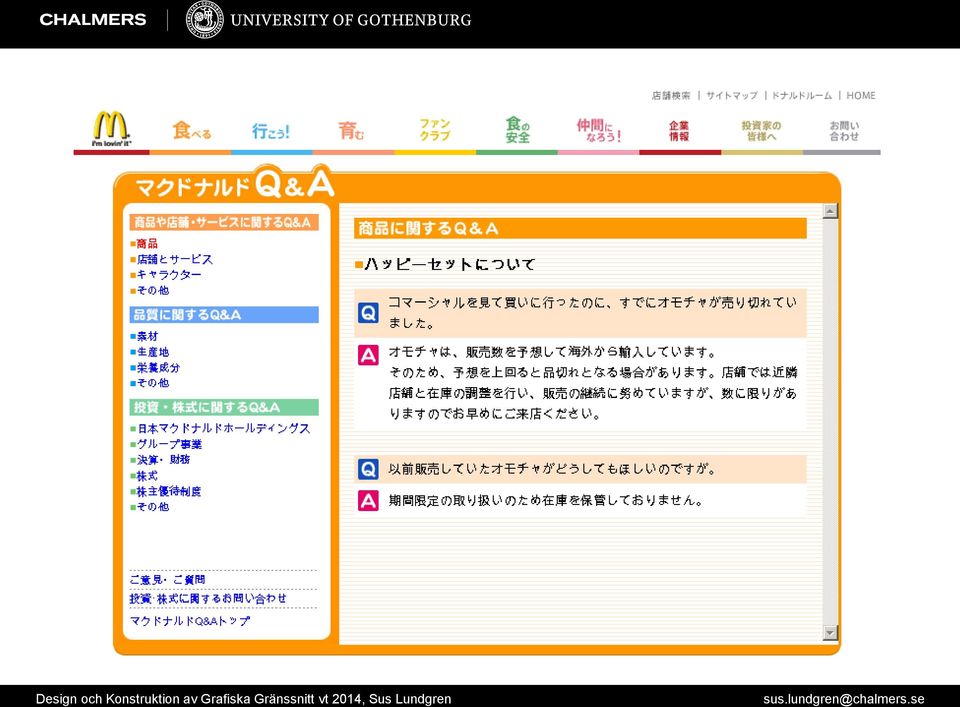Open the 投資家の皆様へ navigation item
The image size is (960, 707).
(x=761, y=131)
